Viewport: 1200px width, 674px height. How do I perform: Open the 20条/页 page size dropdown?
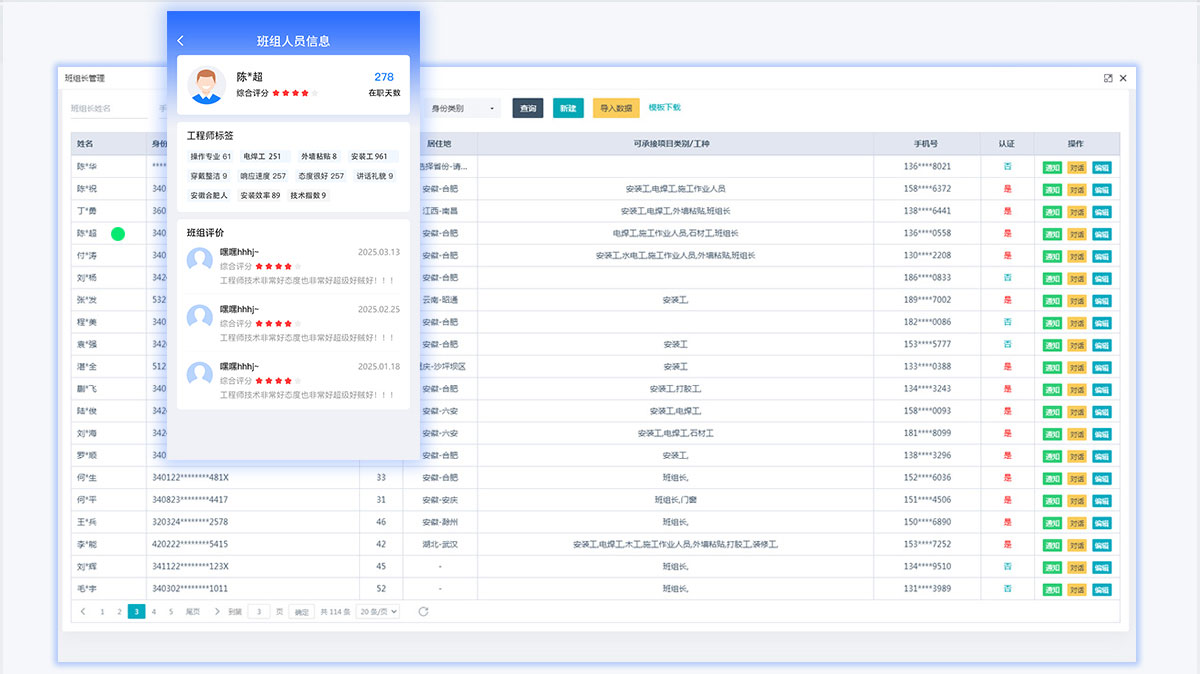376,611
